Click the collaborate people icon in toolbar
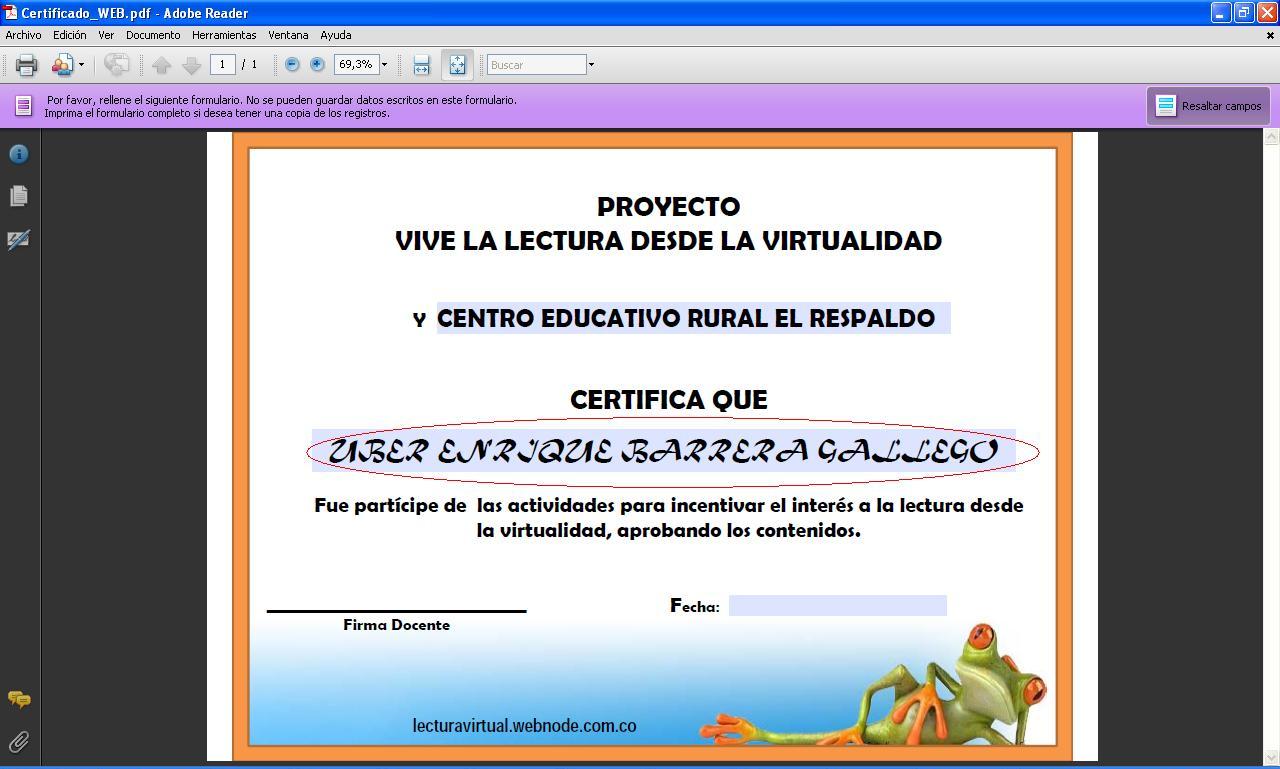Screen dimensions: 1280x769 coord(62,65)
